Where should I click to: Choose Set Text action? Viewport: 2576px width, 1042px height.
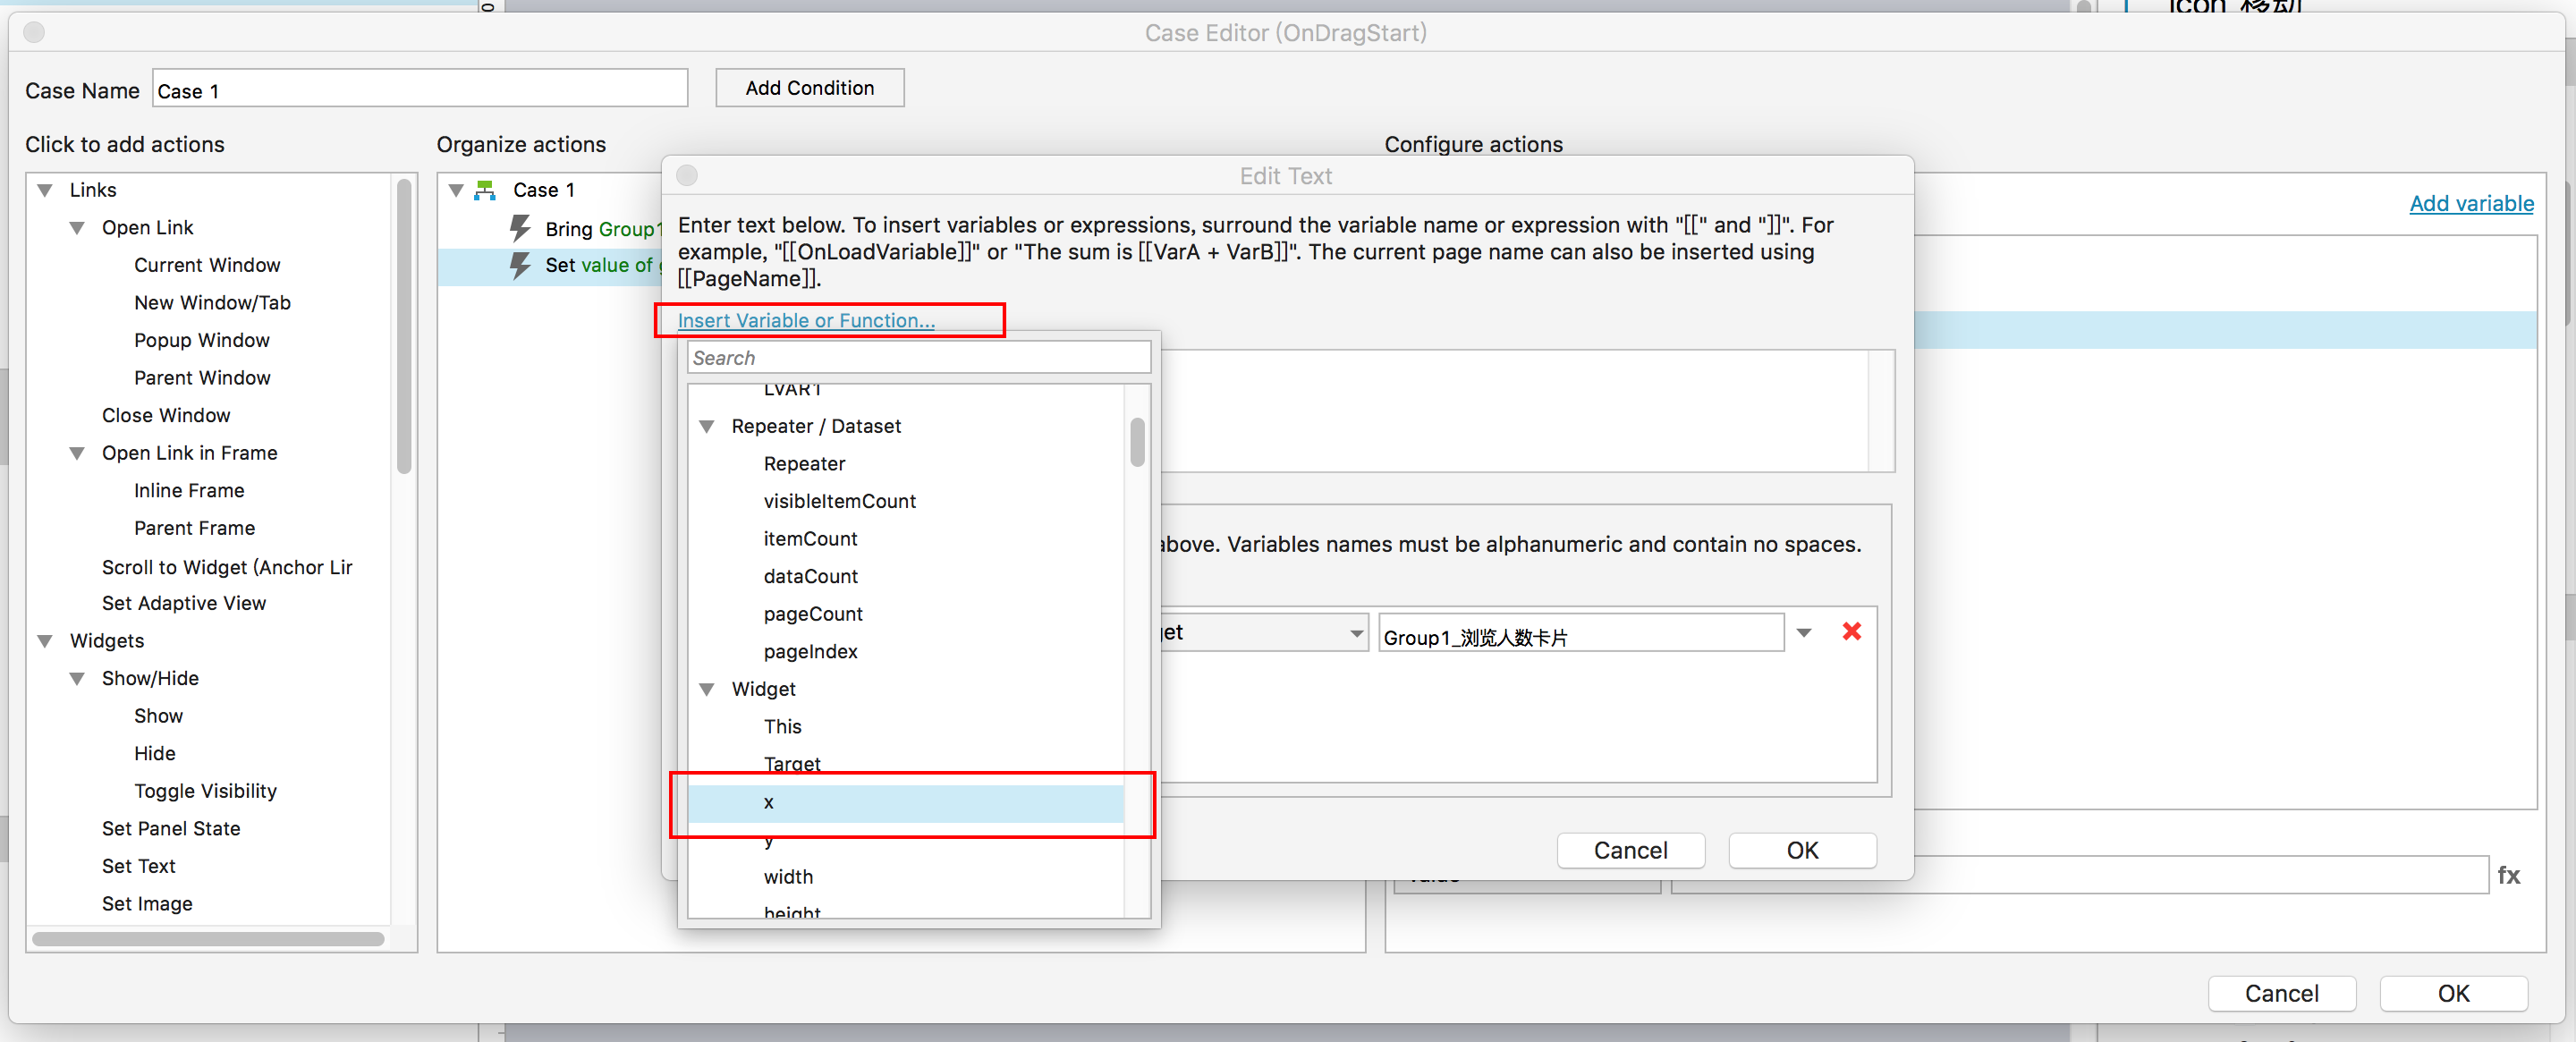point(138,865)
